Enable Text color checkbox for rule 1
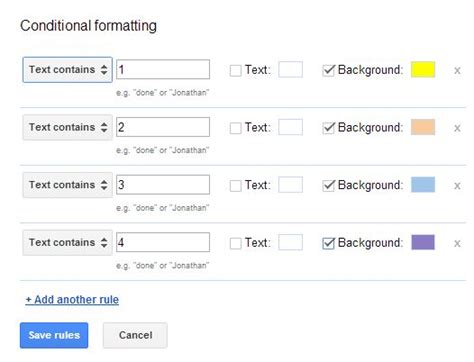Screen dimensions: 474x362 [235, 70]
